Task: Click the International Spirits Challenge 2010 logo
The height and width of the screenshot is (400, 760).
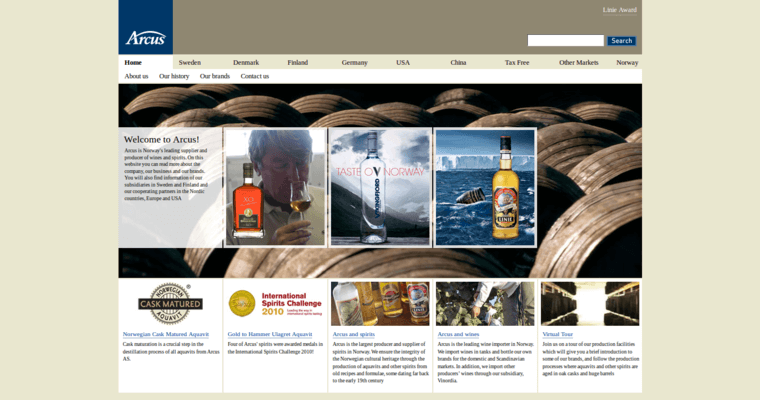Action: click(275, 303)
